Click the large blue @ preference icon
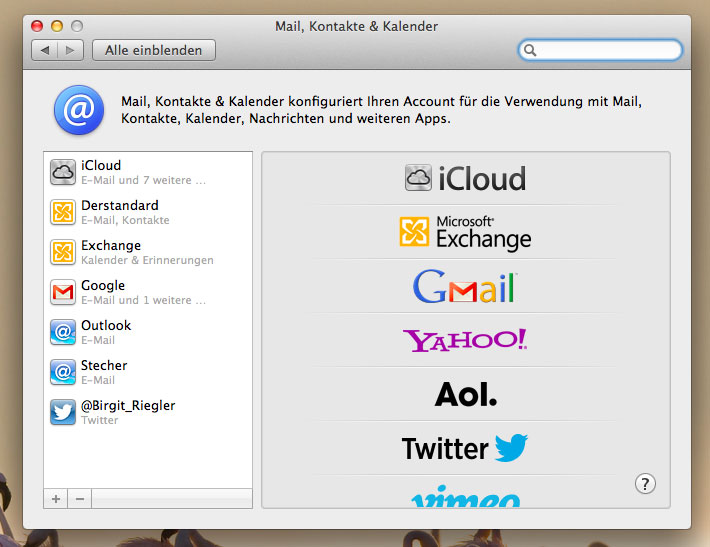This screenshot has height=547, width=710. pos(79,110)
